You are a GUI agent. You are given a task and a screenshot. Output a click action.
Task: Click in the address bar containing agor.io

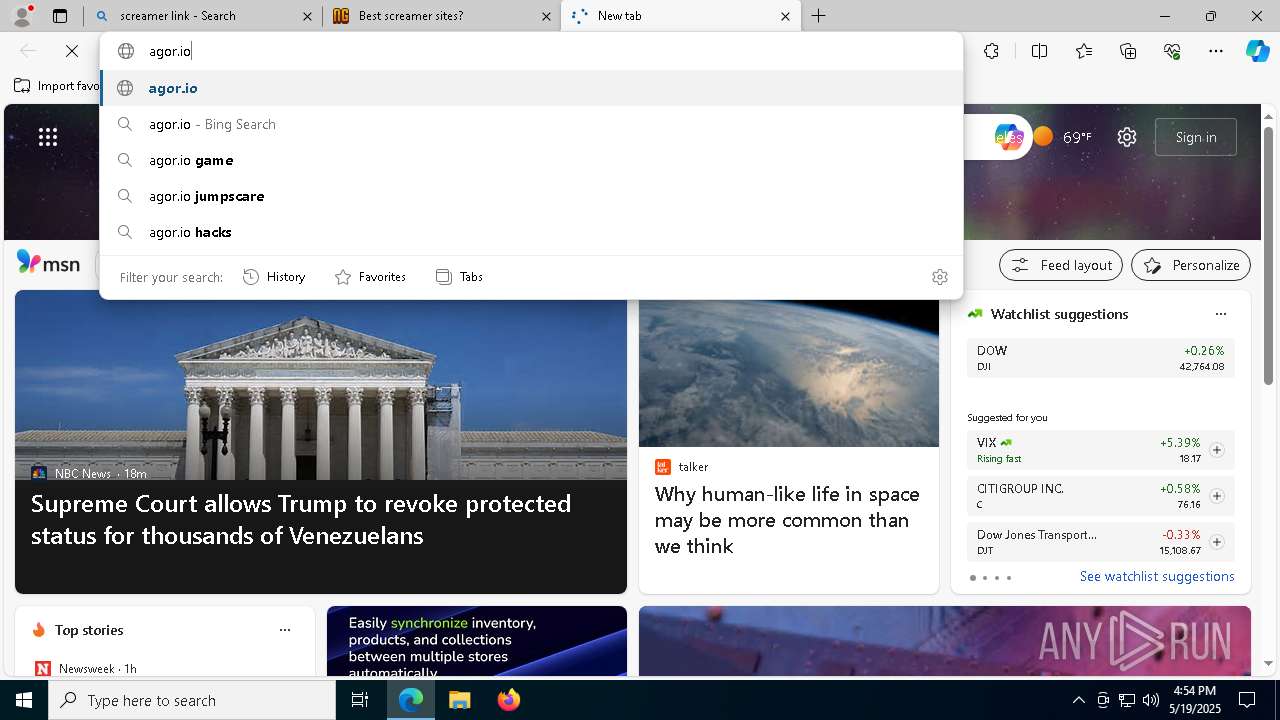[530, 51]
